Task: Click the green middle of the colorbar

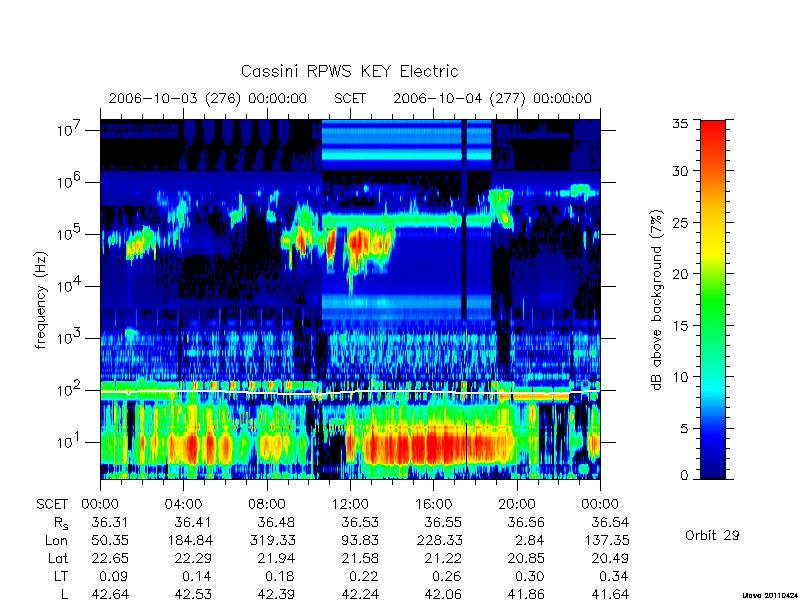Action: coord(713,300)
